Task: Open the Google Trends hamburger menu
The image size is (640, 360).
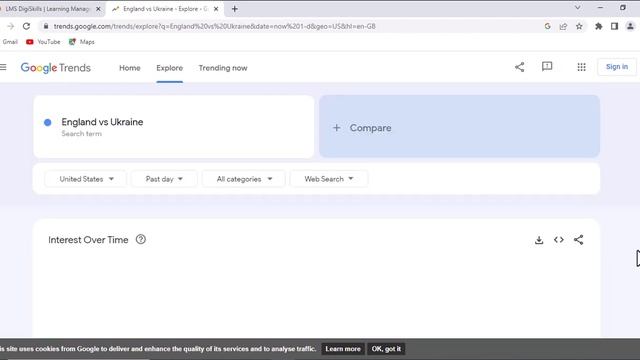Action: click(3, 67)
